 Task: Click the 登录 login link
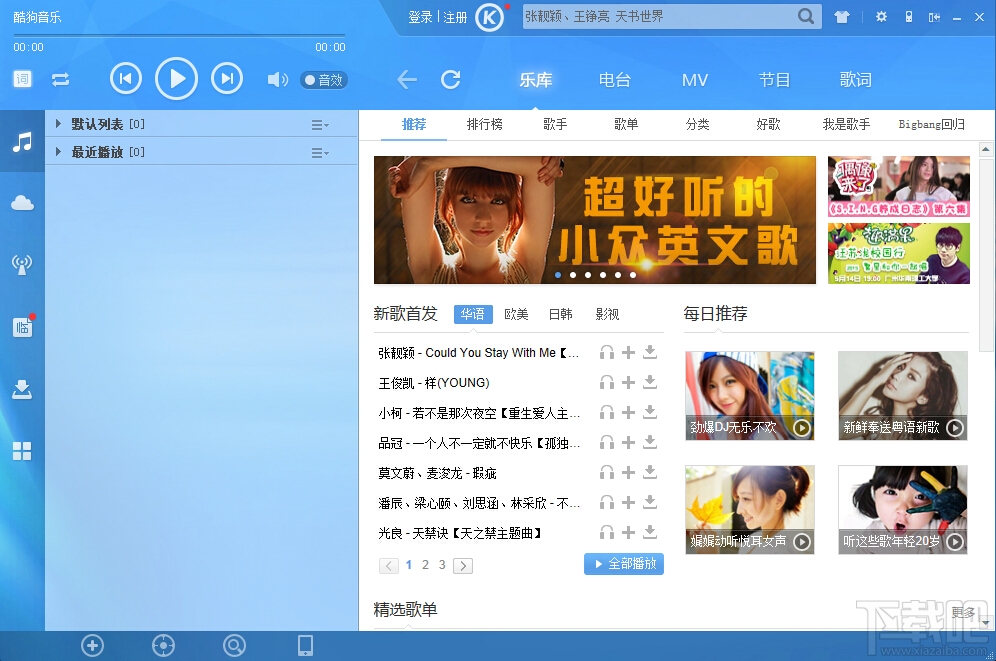[421, 16]
